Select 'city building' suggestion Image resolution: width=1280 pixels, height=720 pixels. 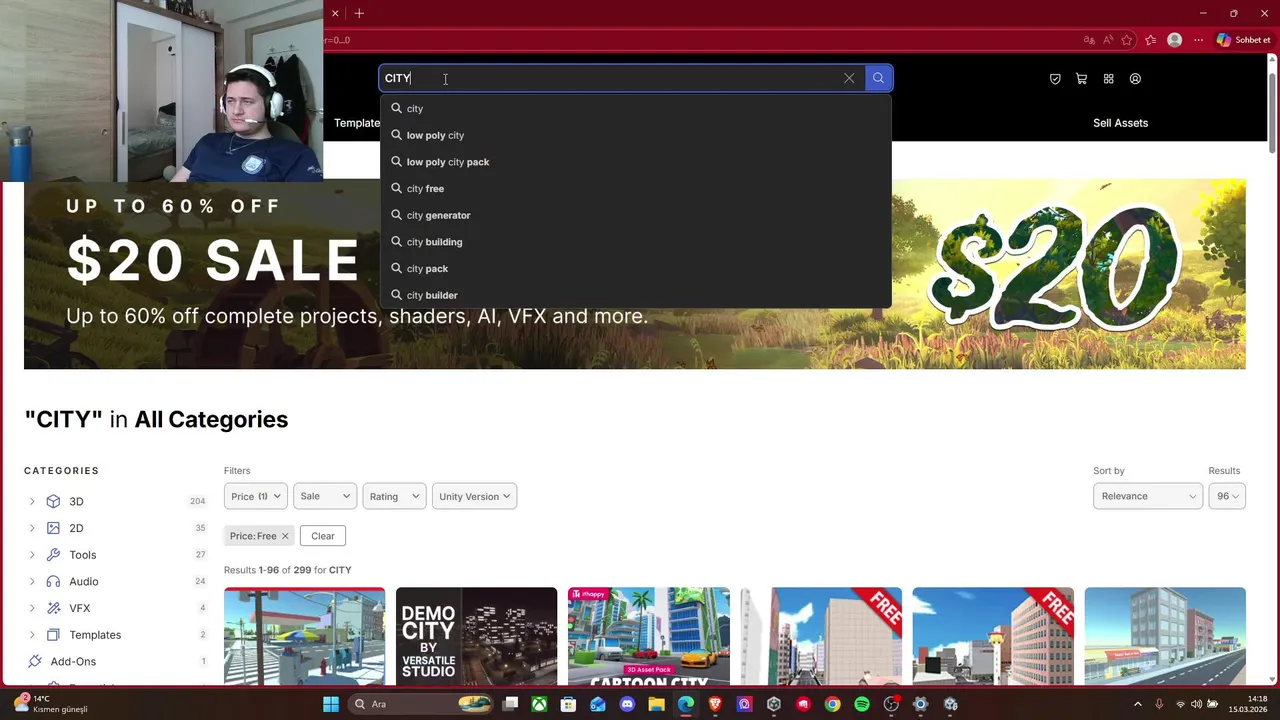tap(636, 242)
